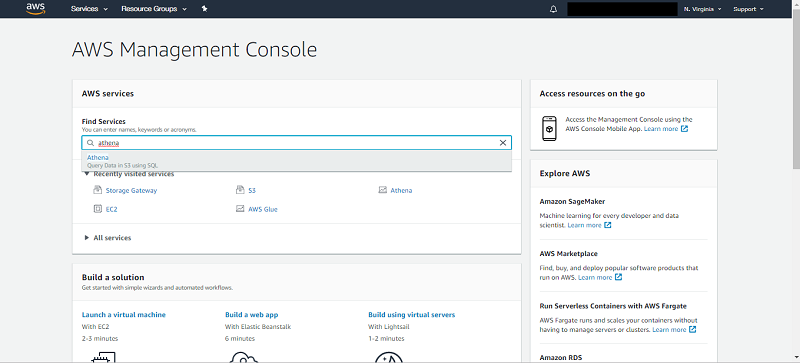Click the Find Services search box
Viewport: 800px width, 363px height.
pos(296,143)
